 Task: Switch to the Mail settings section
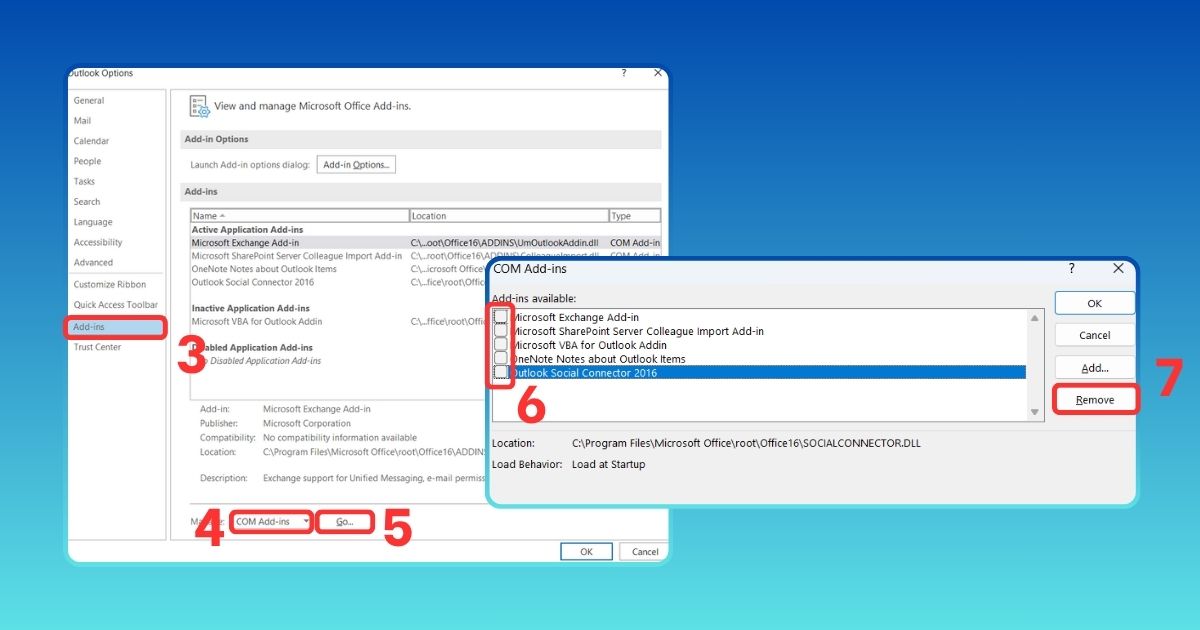click(x=84, y=120)
